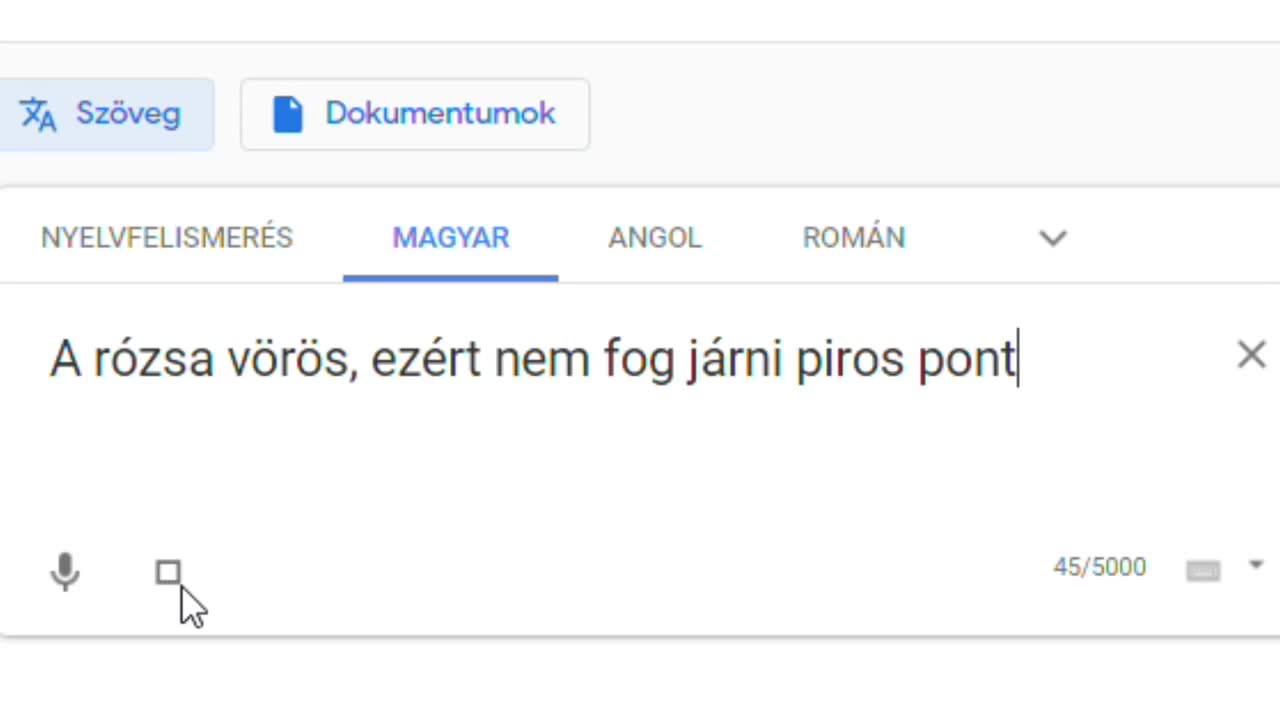Click the Szöveg text label

[128, 114]
